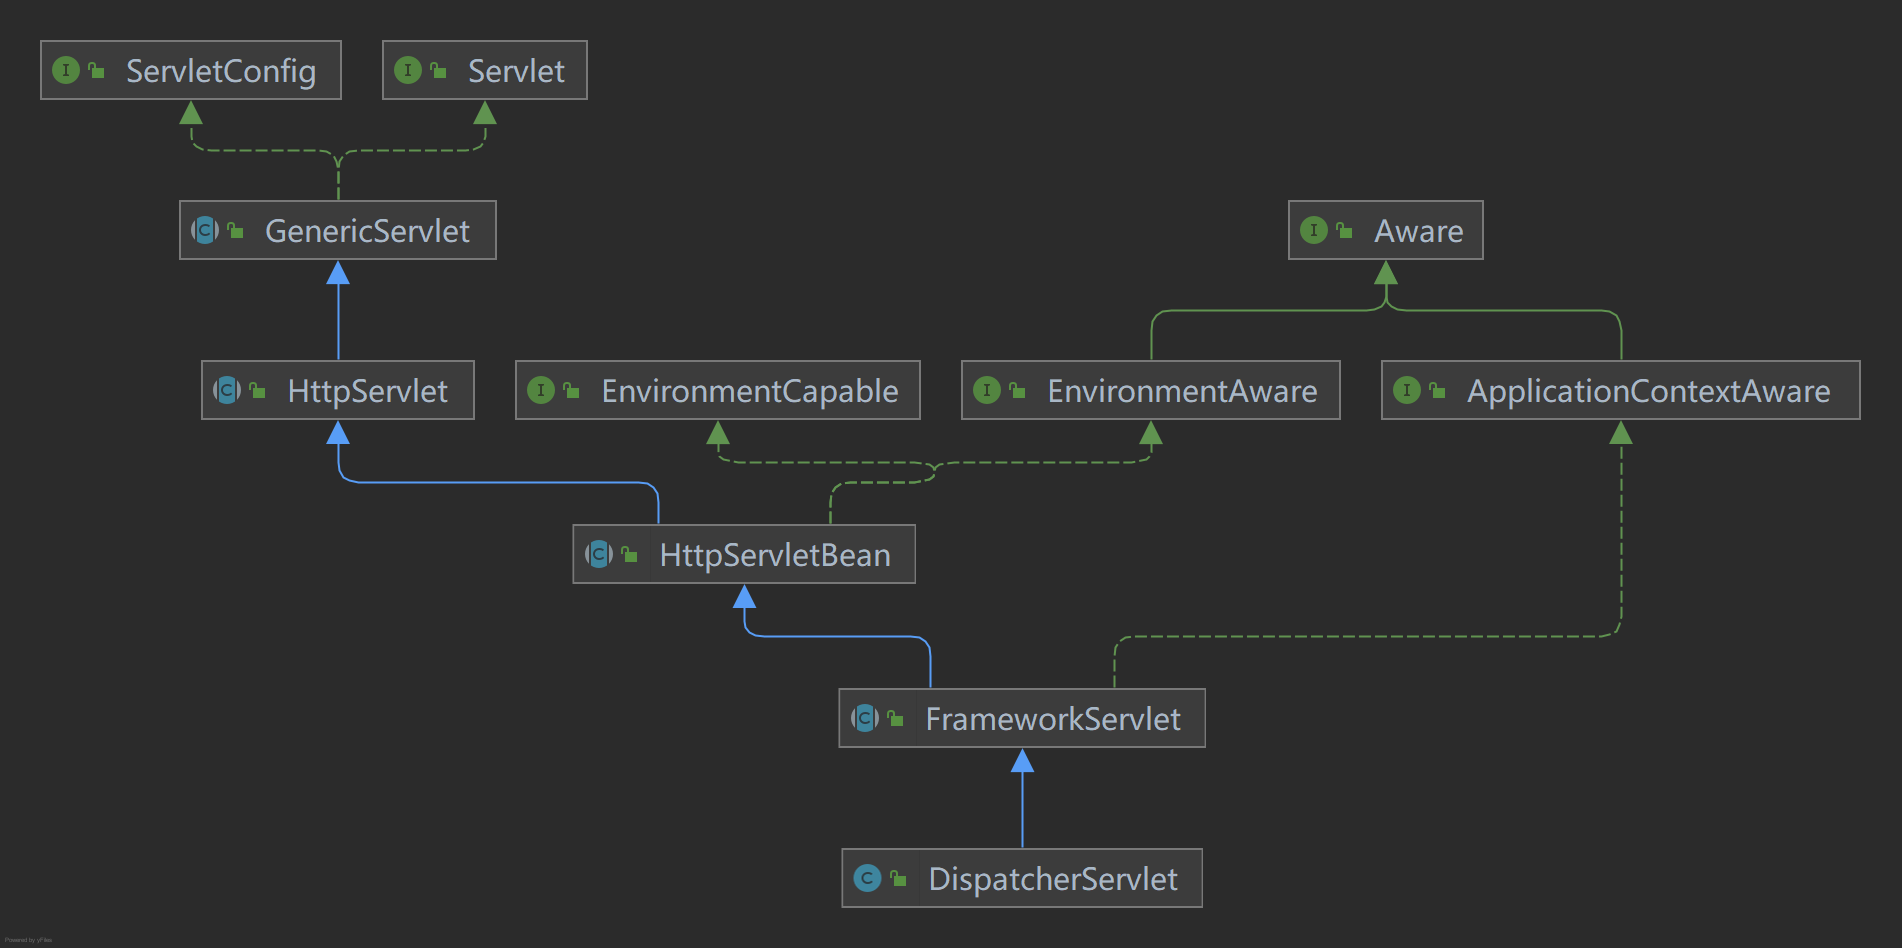Click the EnvironmentAware label text
The width and height of the screenshot is (1902, 948).
coord(1183,391)
